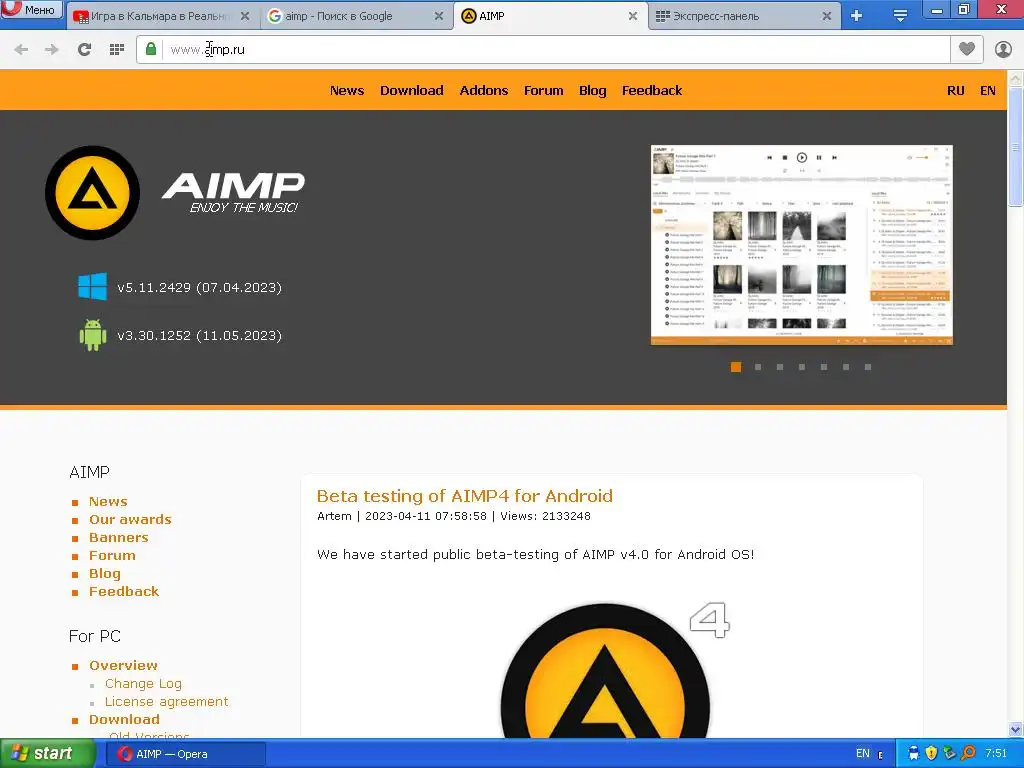Click the green padlock security icon
The height and width of the screenshot is (768, 1024).
point(151,50)
